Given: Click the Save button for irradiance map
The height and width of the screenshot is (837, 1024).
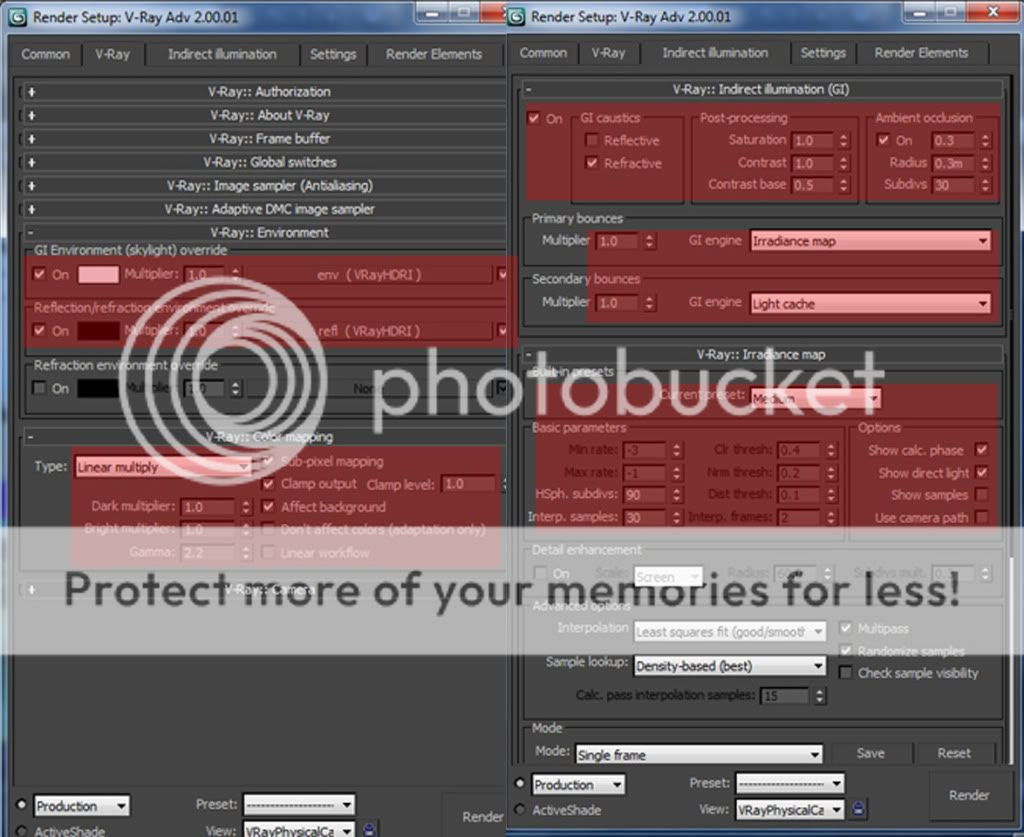Looking at the screenshot, I should [871, 753].
